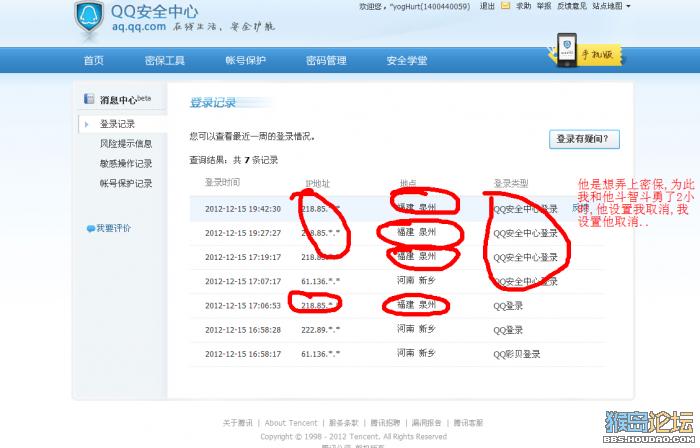Click the 腾讯客服 footer link
Image resolution: width=700 pixels, height=448 pixels.
pyautogui.click(x=468, y=423)
